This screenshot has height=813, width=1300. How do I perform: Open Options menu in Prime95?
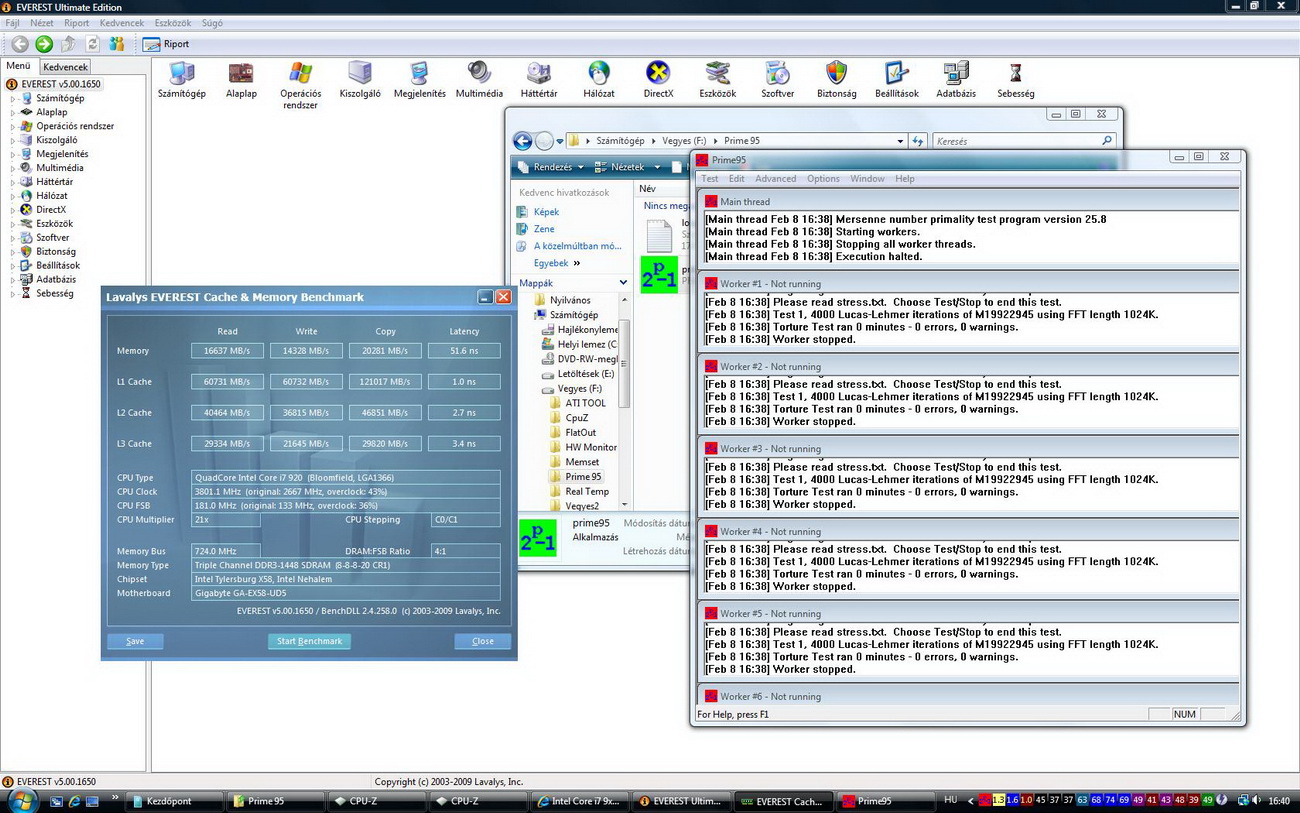(823, 179)
